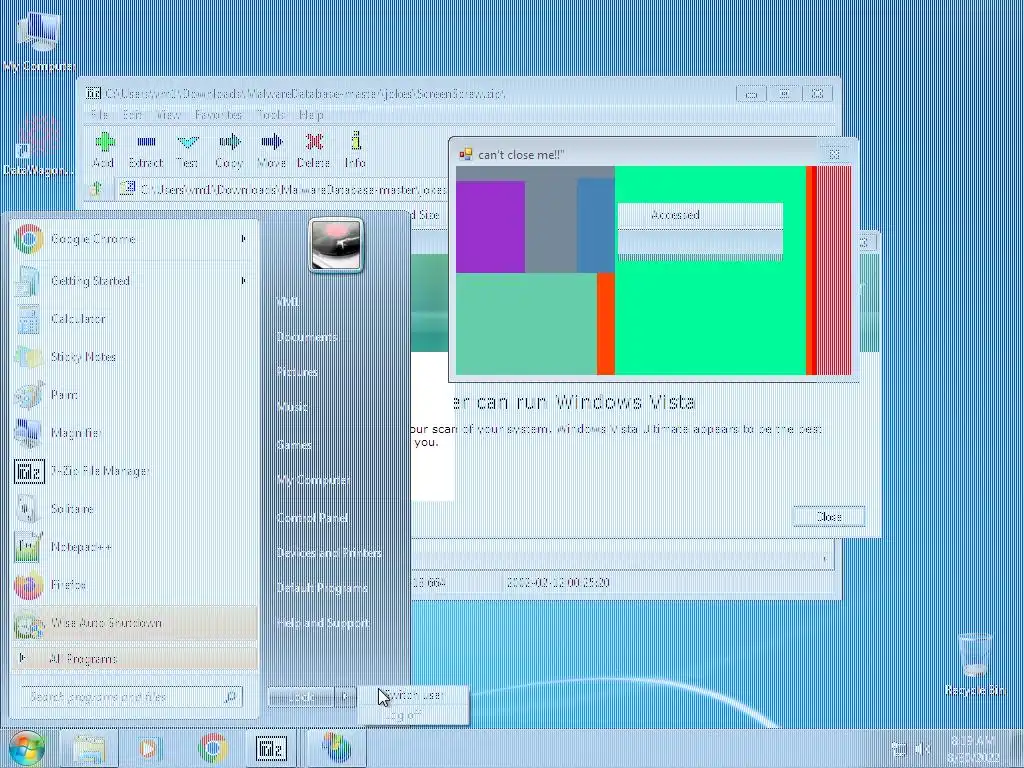
Task: Open Games from Start menu
Action: click(294, 445)
